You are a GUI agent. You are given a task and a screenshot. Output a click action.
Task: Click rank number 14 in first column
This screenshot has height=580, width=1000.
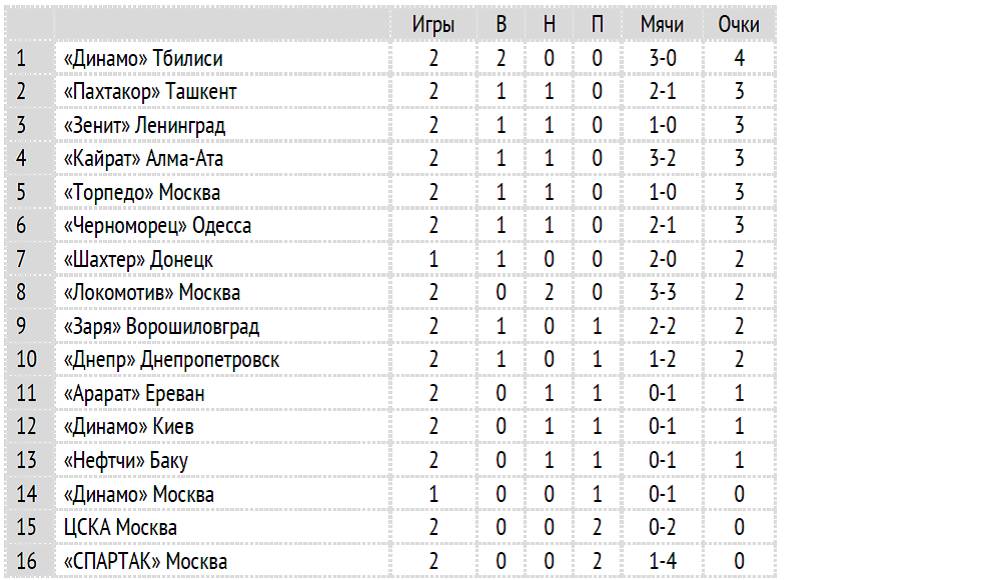point(27,494)
